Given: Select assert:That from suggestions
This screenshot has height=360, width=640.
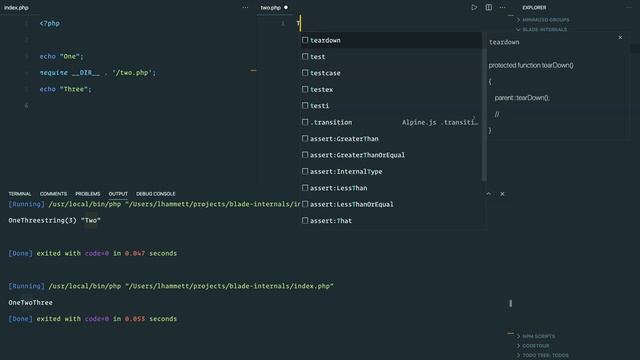Looking at the screenshot, I should point(391,220).
